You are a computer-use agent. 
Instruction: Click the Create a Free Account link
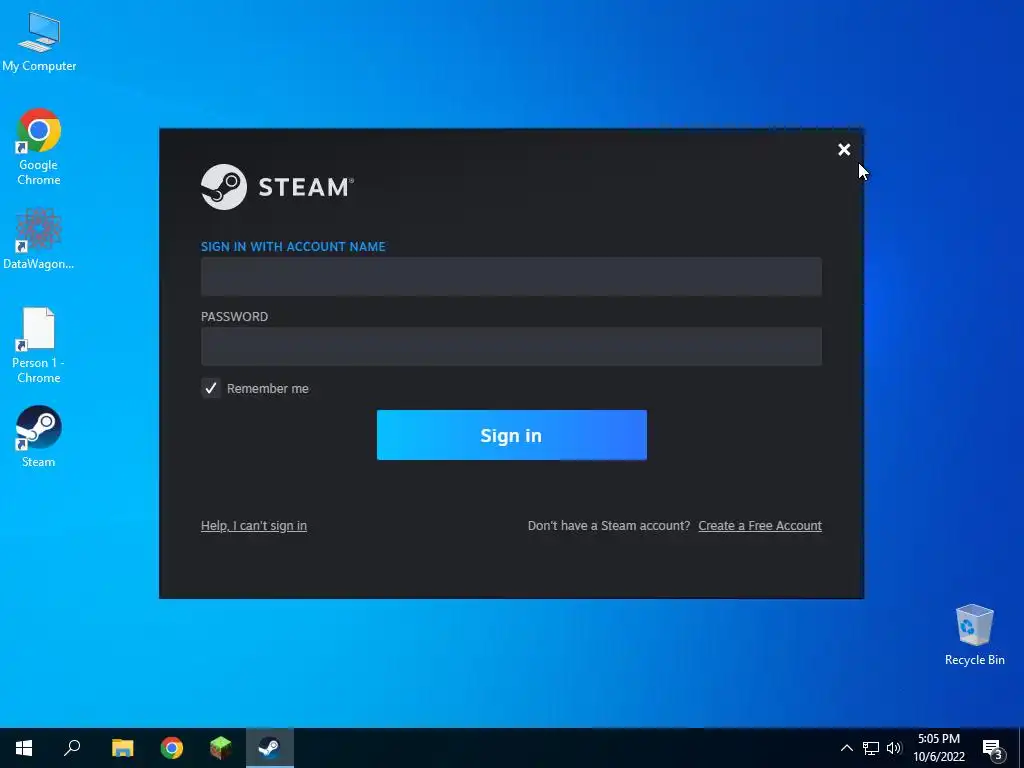click(760, 526)
